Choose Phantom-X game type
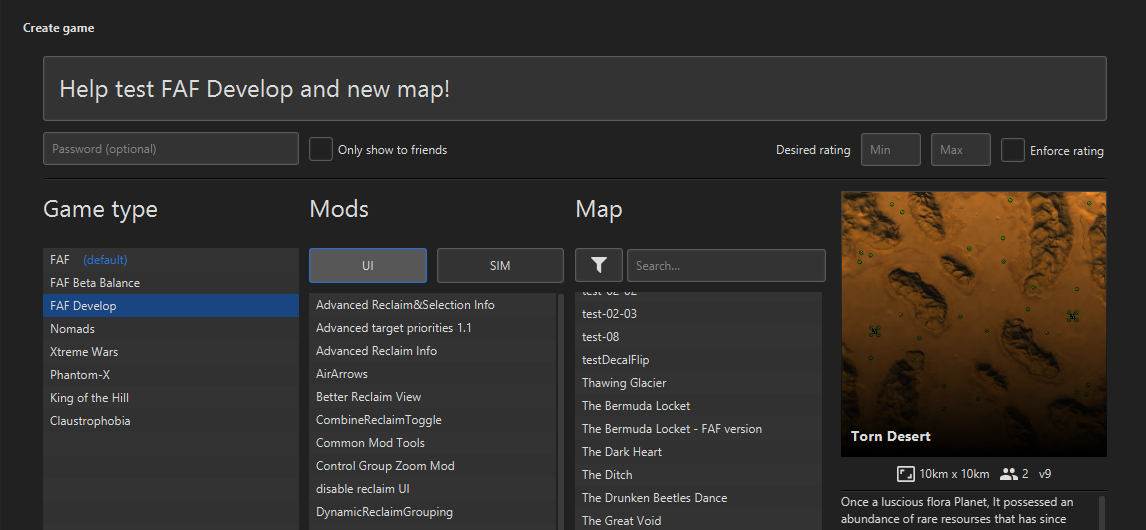This screenshot has height=530, width=1146. (x=171, y=375)
